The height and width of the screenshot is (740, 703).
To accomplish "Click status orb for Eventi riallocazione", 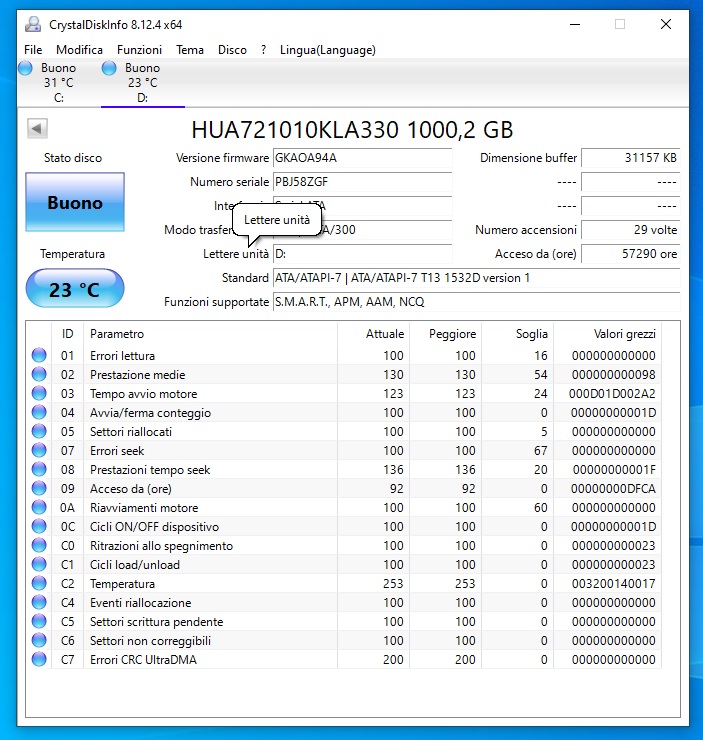I will click(x=39, y=602).
